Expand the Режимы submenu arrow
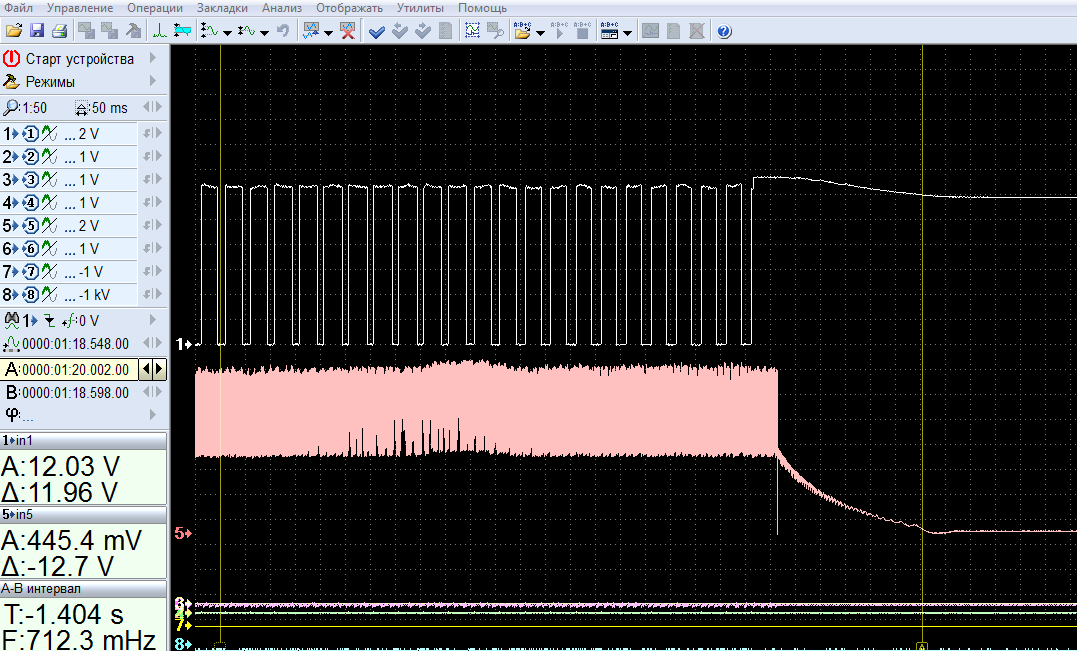This screenshot has width=1077, height=651. point(153,82)
